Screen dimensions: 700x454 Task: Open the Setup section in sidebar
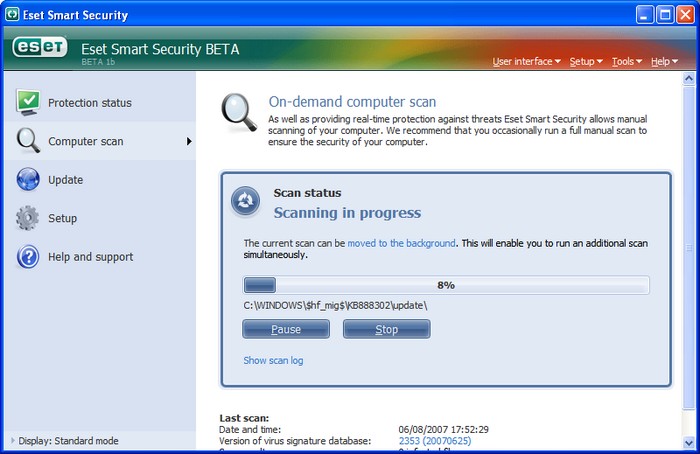(100, 218)
